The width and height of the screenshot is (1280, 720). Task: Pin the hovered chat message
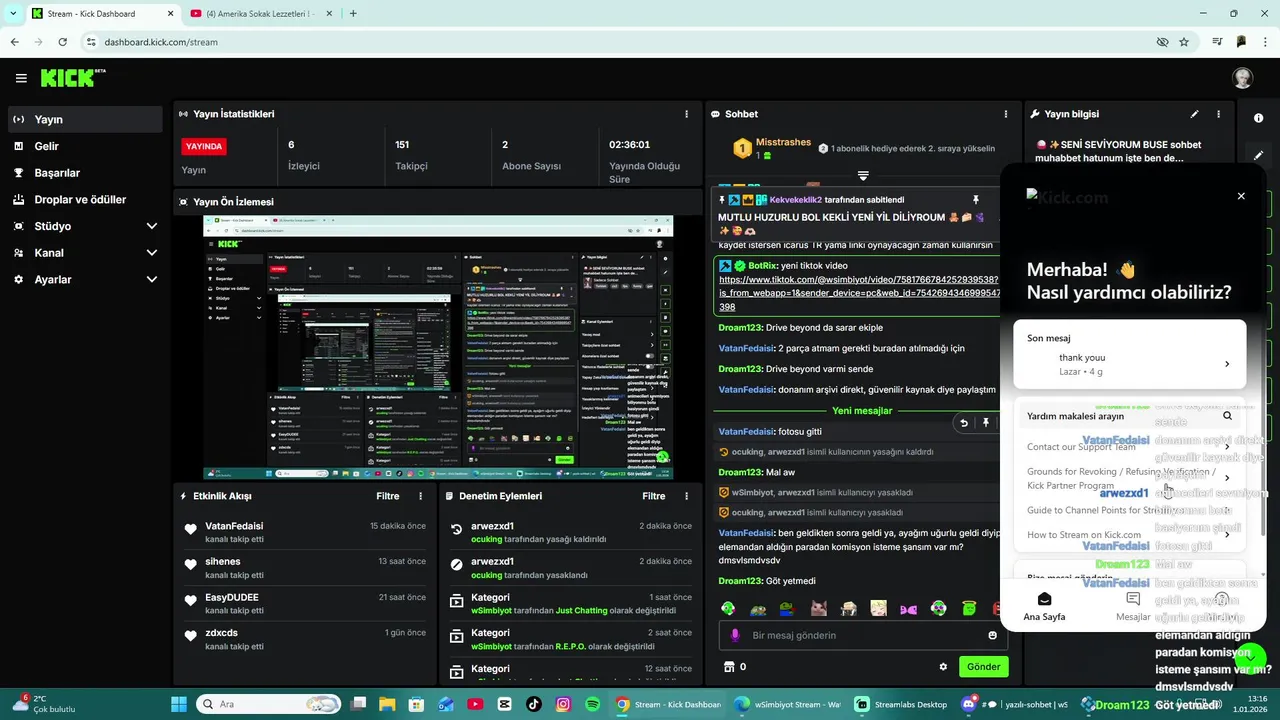coord(985,423)
